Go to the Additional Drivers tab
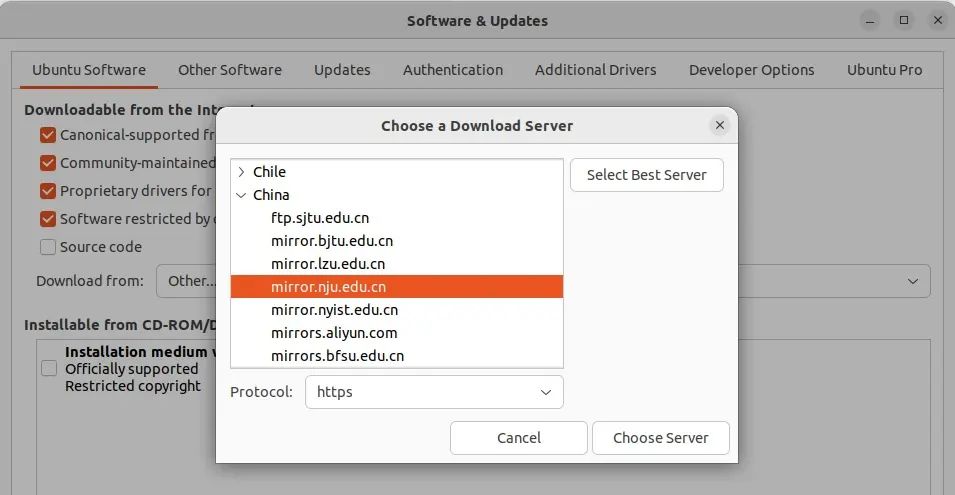 (x=595, y=70)
